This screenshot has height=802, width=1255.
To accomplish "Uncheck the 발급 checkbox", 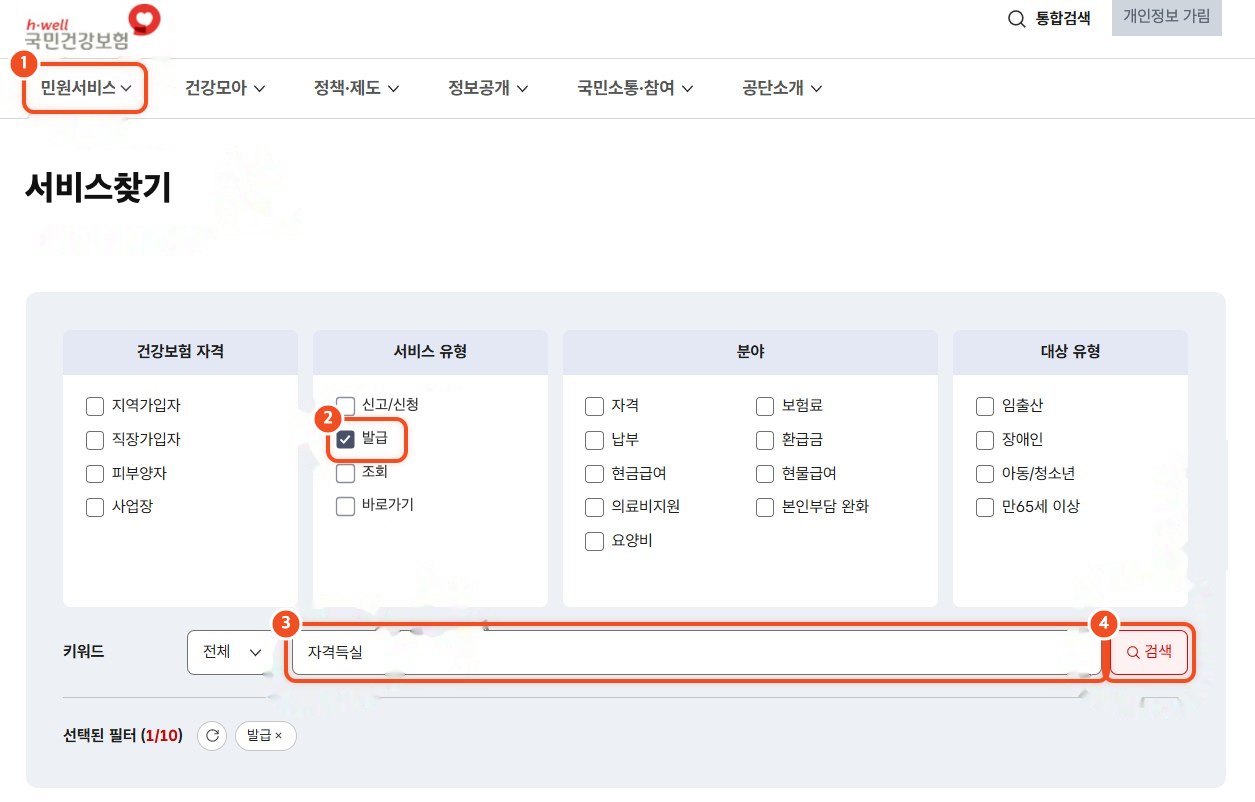I will (x=346, y=439).
